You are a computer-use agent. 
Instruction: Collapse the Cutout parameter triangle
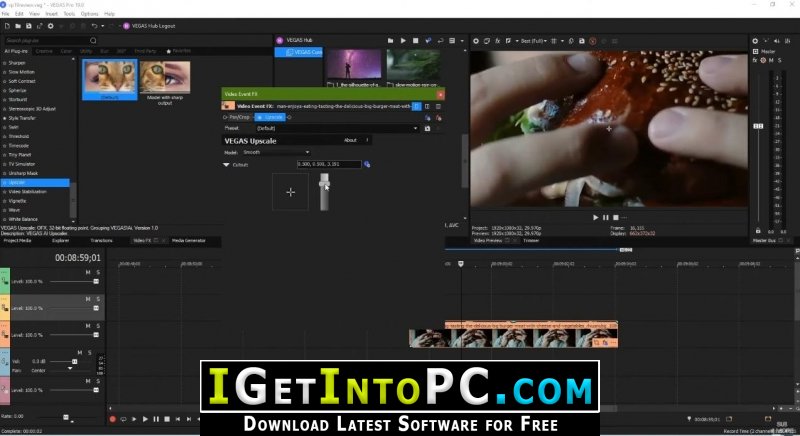(x=226, y=165)
